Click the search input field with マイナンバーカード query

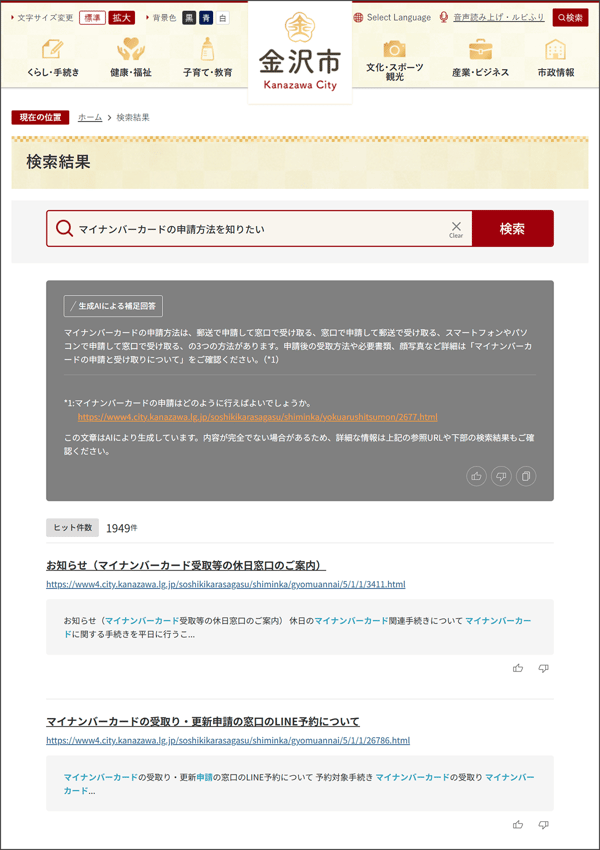coord(260,229)
